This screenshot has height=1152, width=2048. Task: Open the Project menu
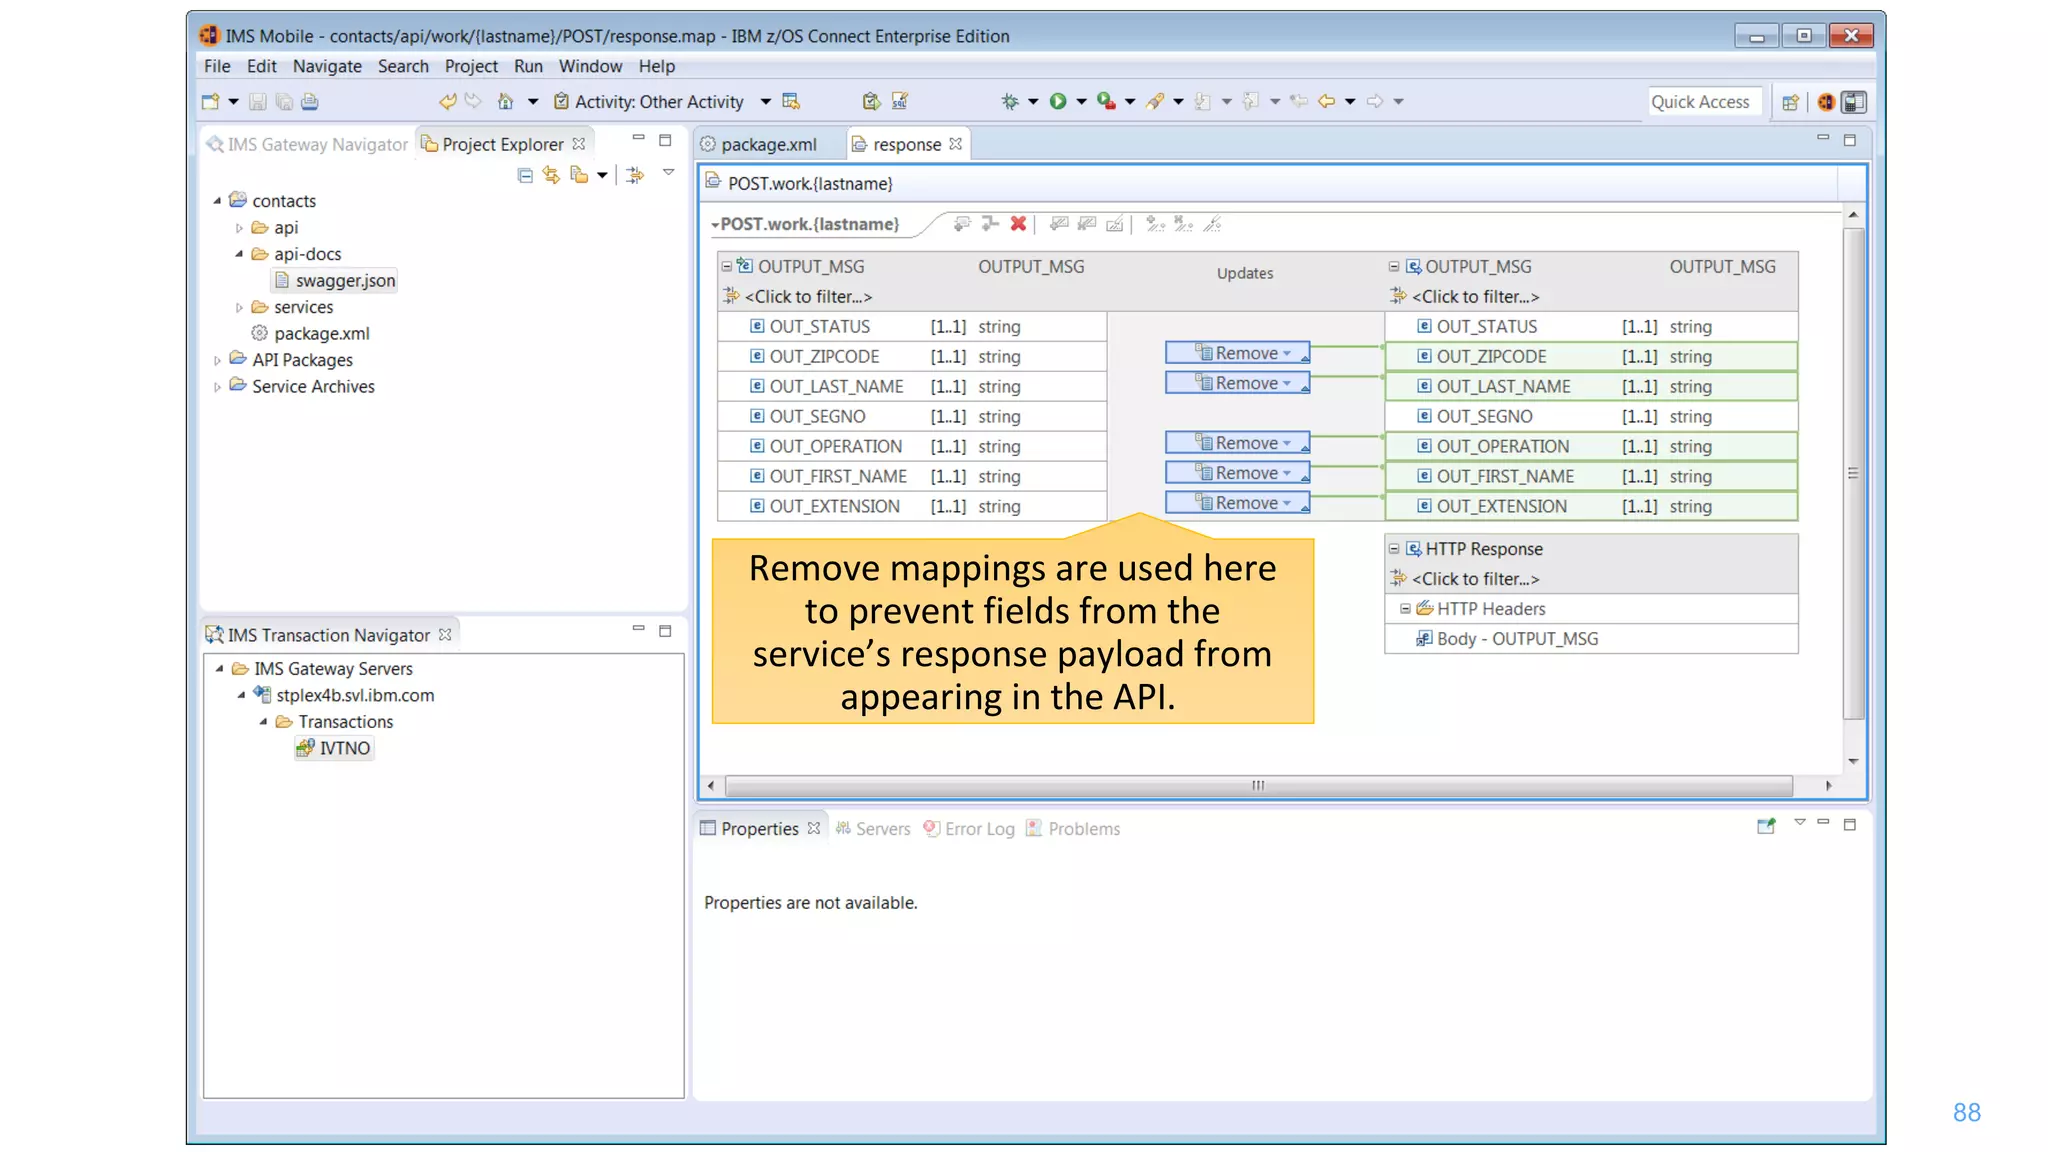471,66
